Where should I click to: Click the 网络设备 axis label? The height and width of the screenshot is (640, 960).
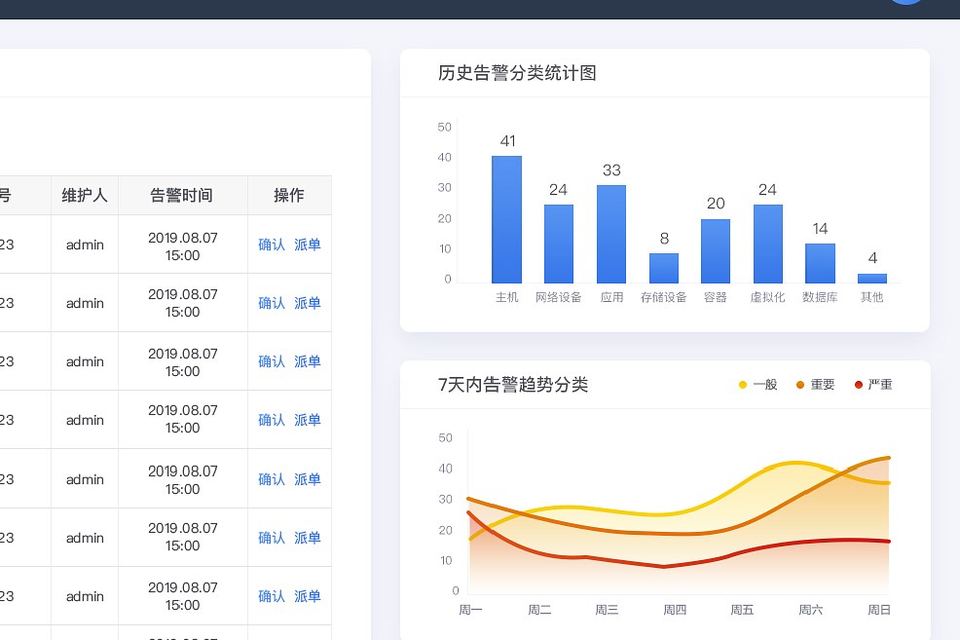(x=558, y=297)
